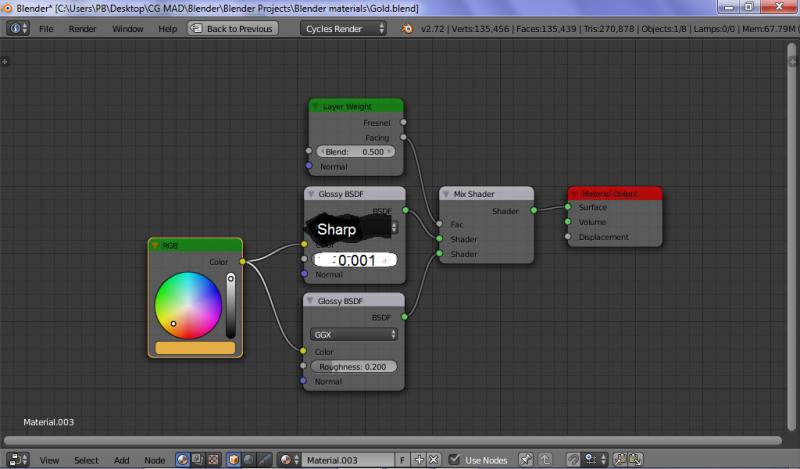The height and width of the screenshot is (469, 800).
Task: Click the Back to Previous button
Action: coord(233,29)
